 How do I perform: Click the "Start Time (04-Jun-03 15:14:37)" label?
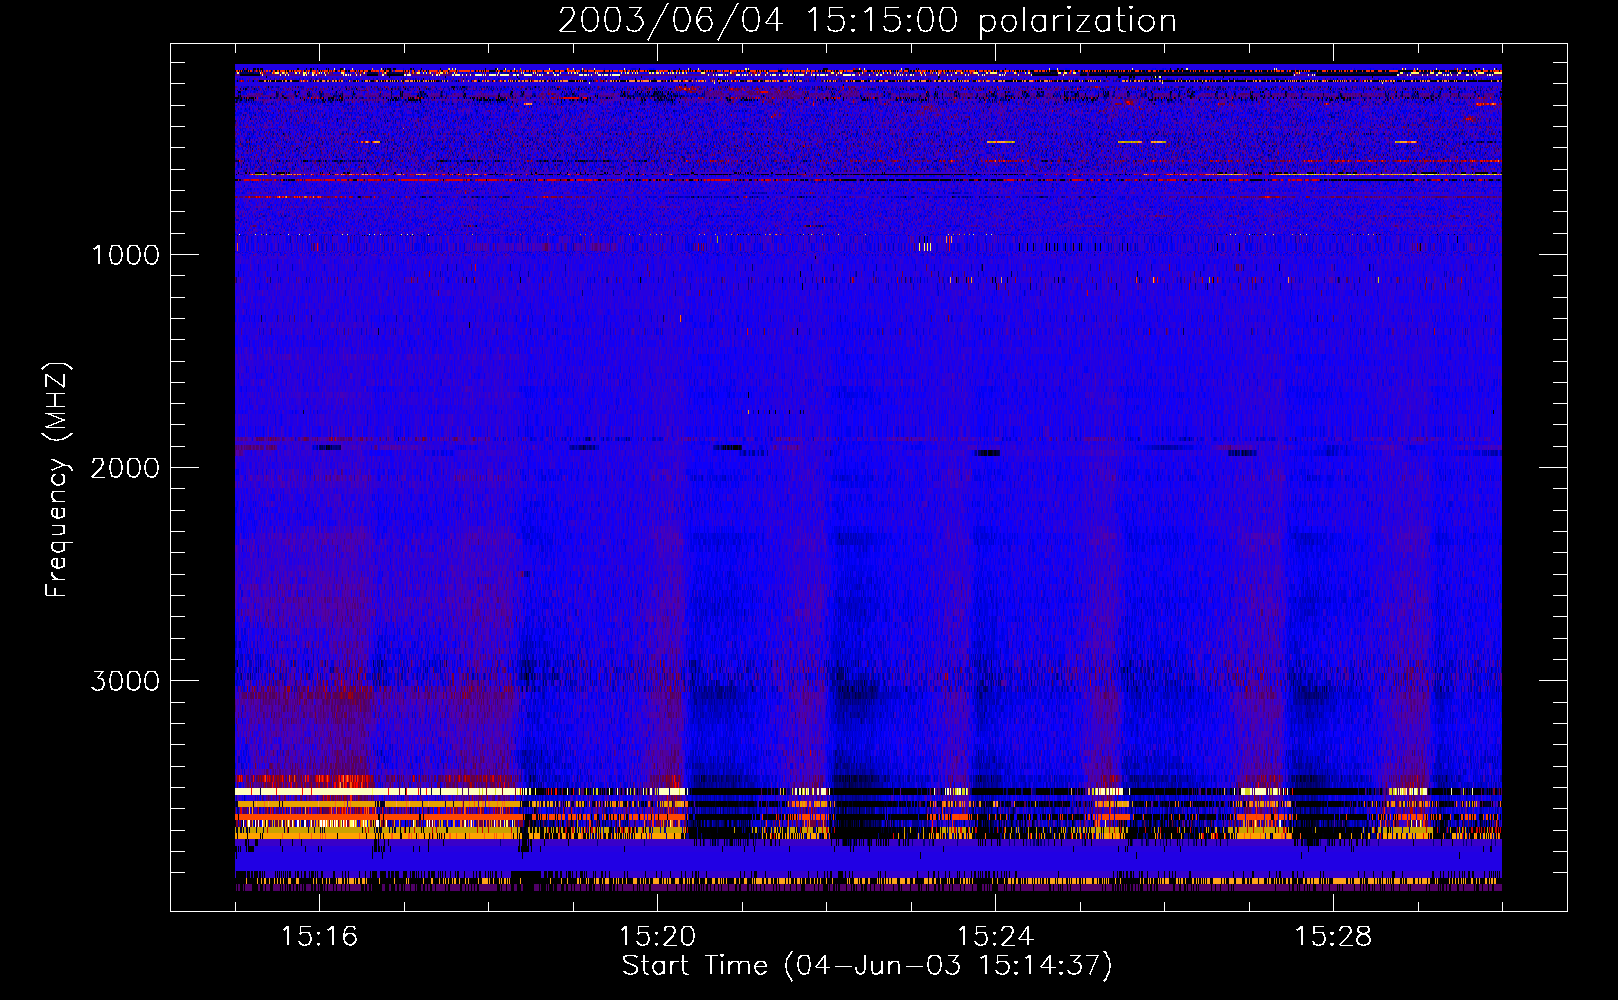click(867, 966)
